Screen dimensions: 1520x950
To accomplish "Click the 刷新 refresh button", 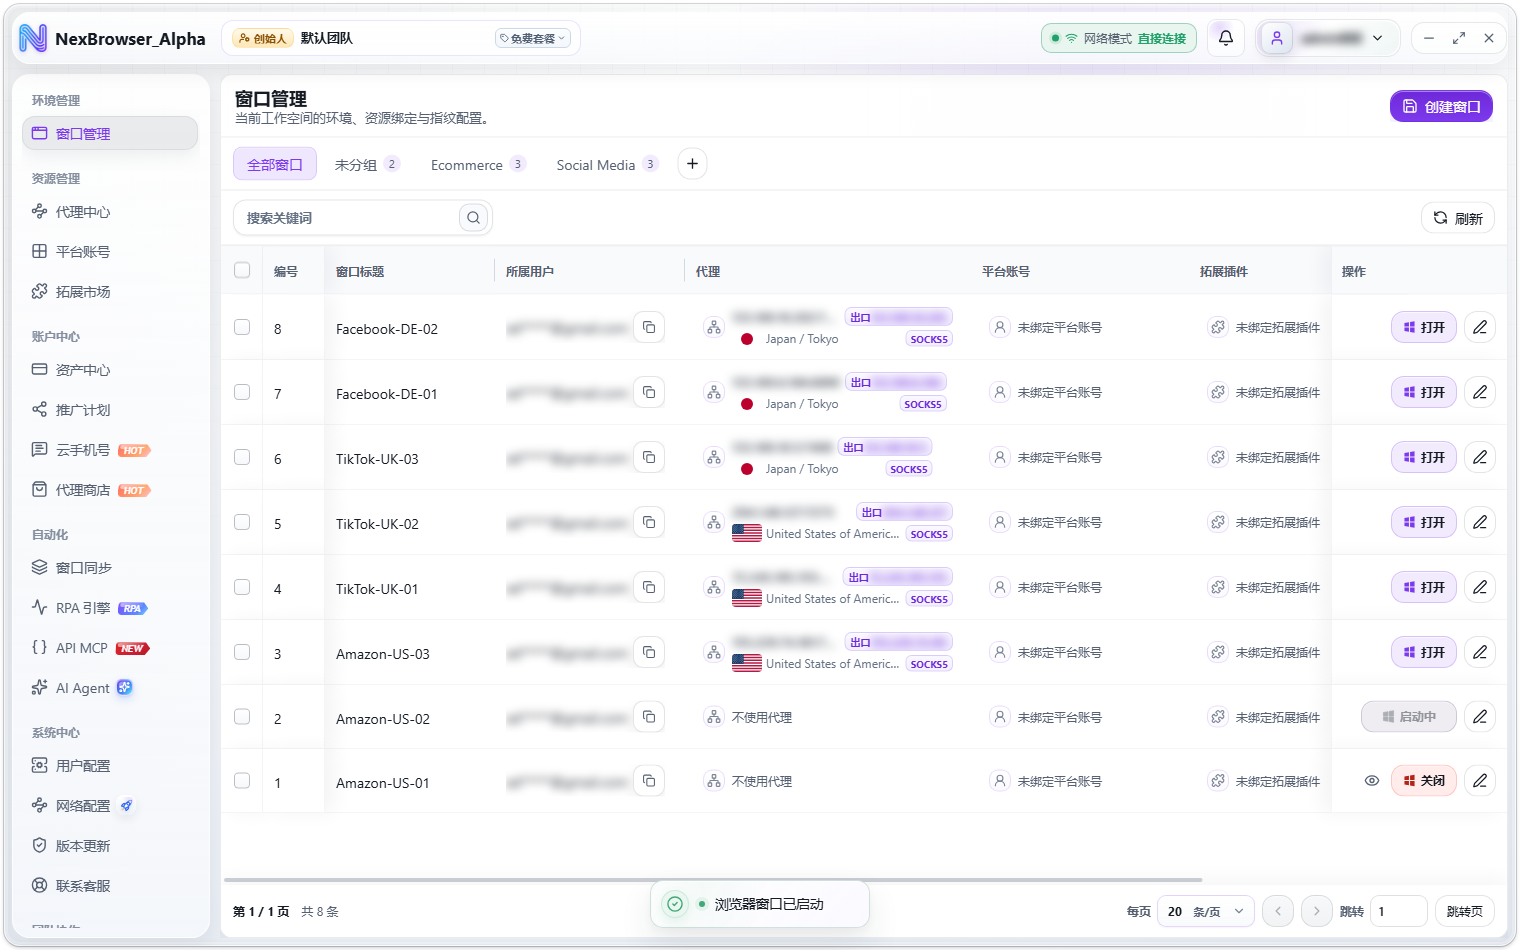I will 1458,218.
